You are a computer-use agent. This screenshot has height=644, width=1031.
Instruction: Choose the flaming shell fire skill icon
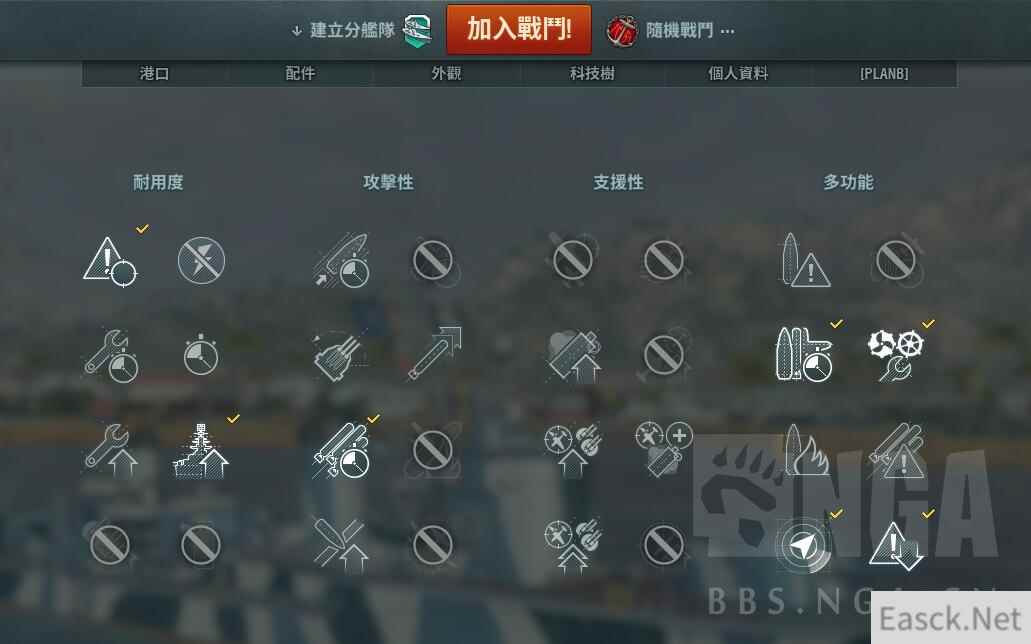click(806, 450)
